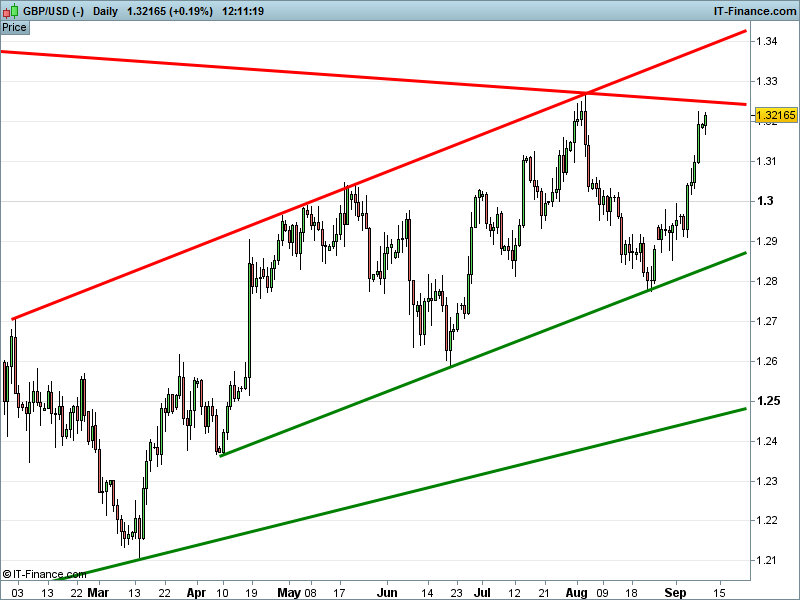Viewport: 800px width, 600px height.
Task: Click the bold 1.3 price axis label
Action: [x=765, y=201]
